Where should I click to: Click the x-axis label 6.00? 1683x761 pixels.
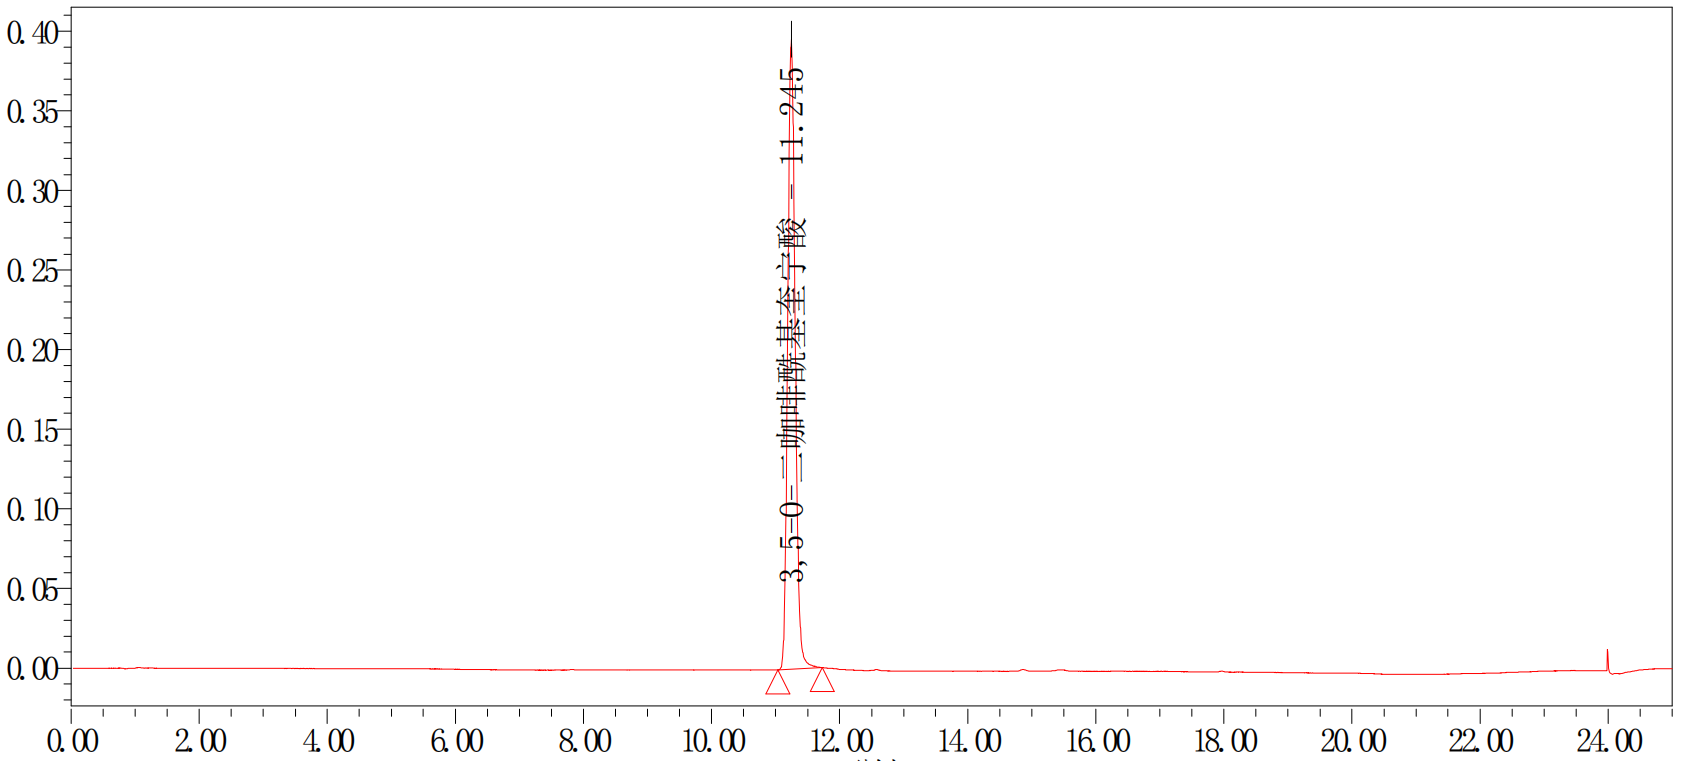coord(457,742)
